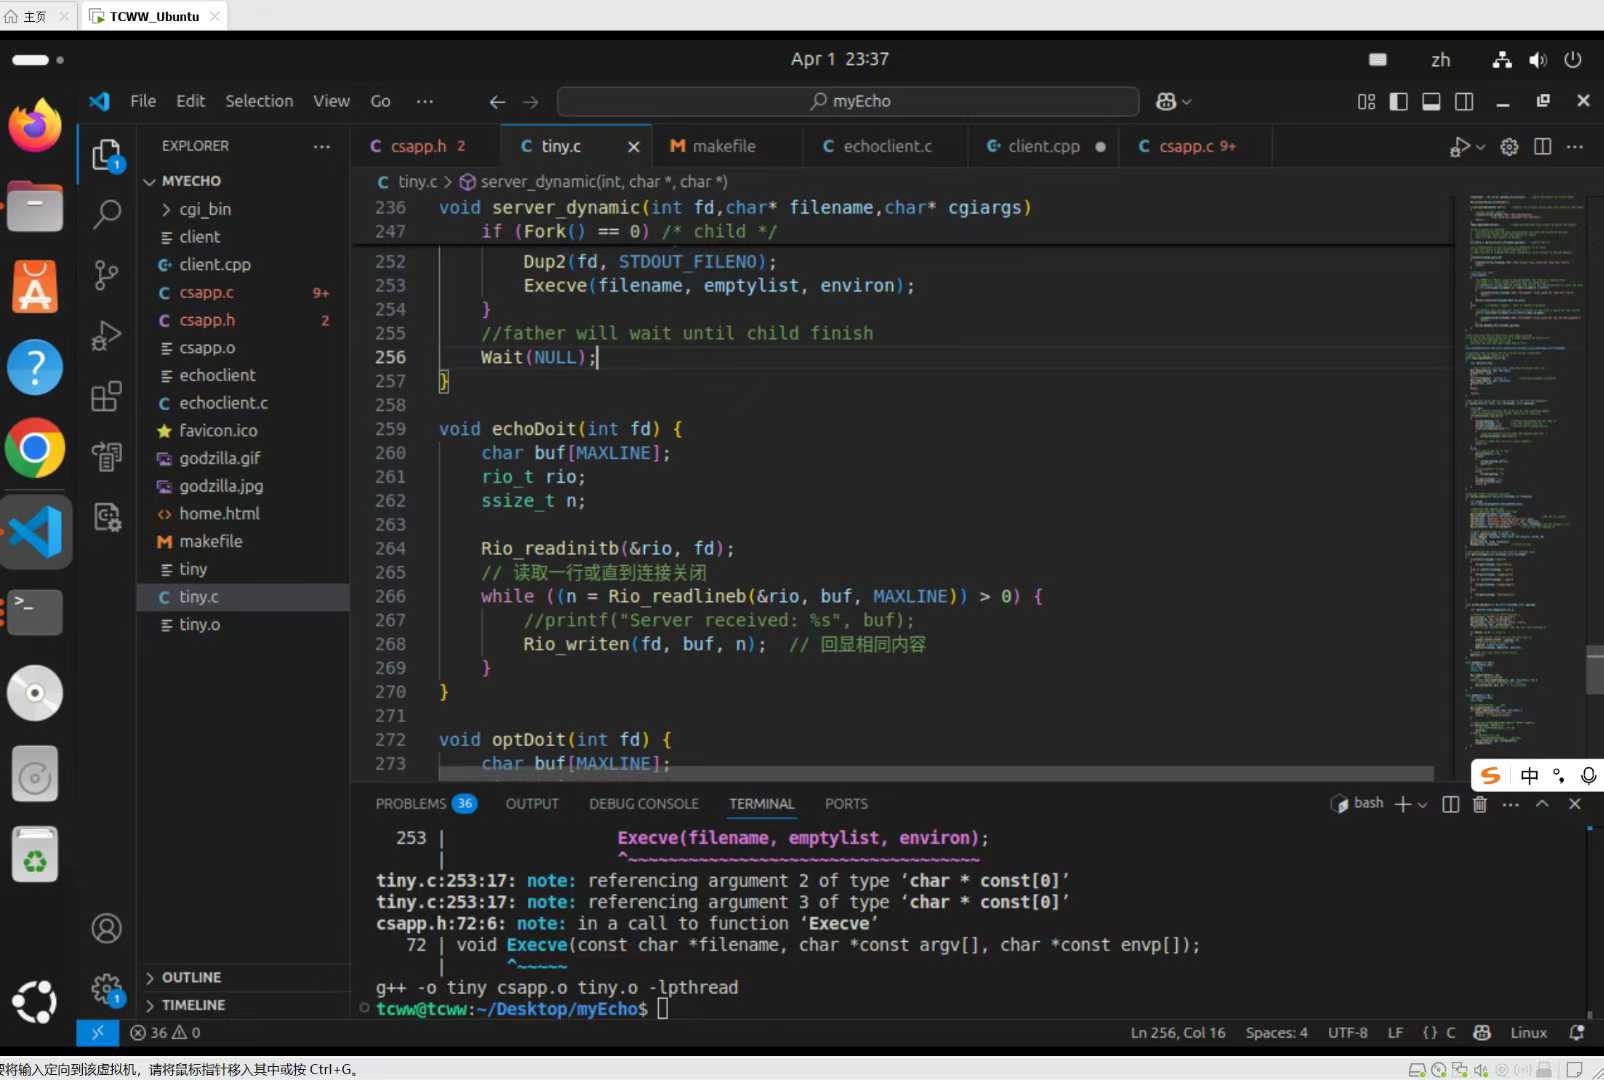Open the Explorer view in activity bar
This screenshot has width=1604, height=1080.
106,155
